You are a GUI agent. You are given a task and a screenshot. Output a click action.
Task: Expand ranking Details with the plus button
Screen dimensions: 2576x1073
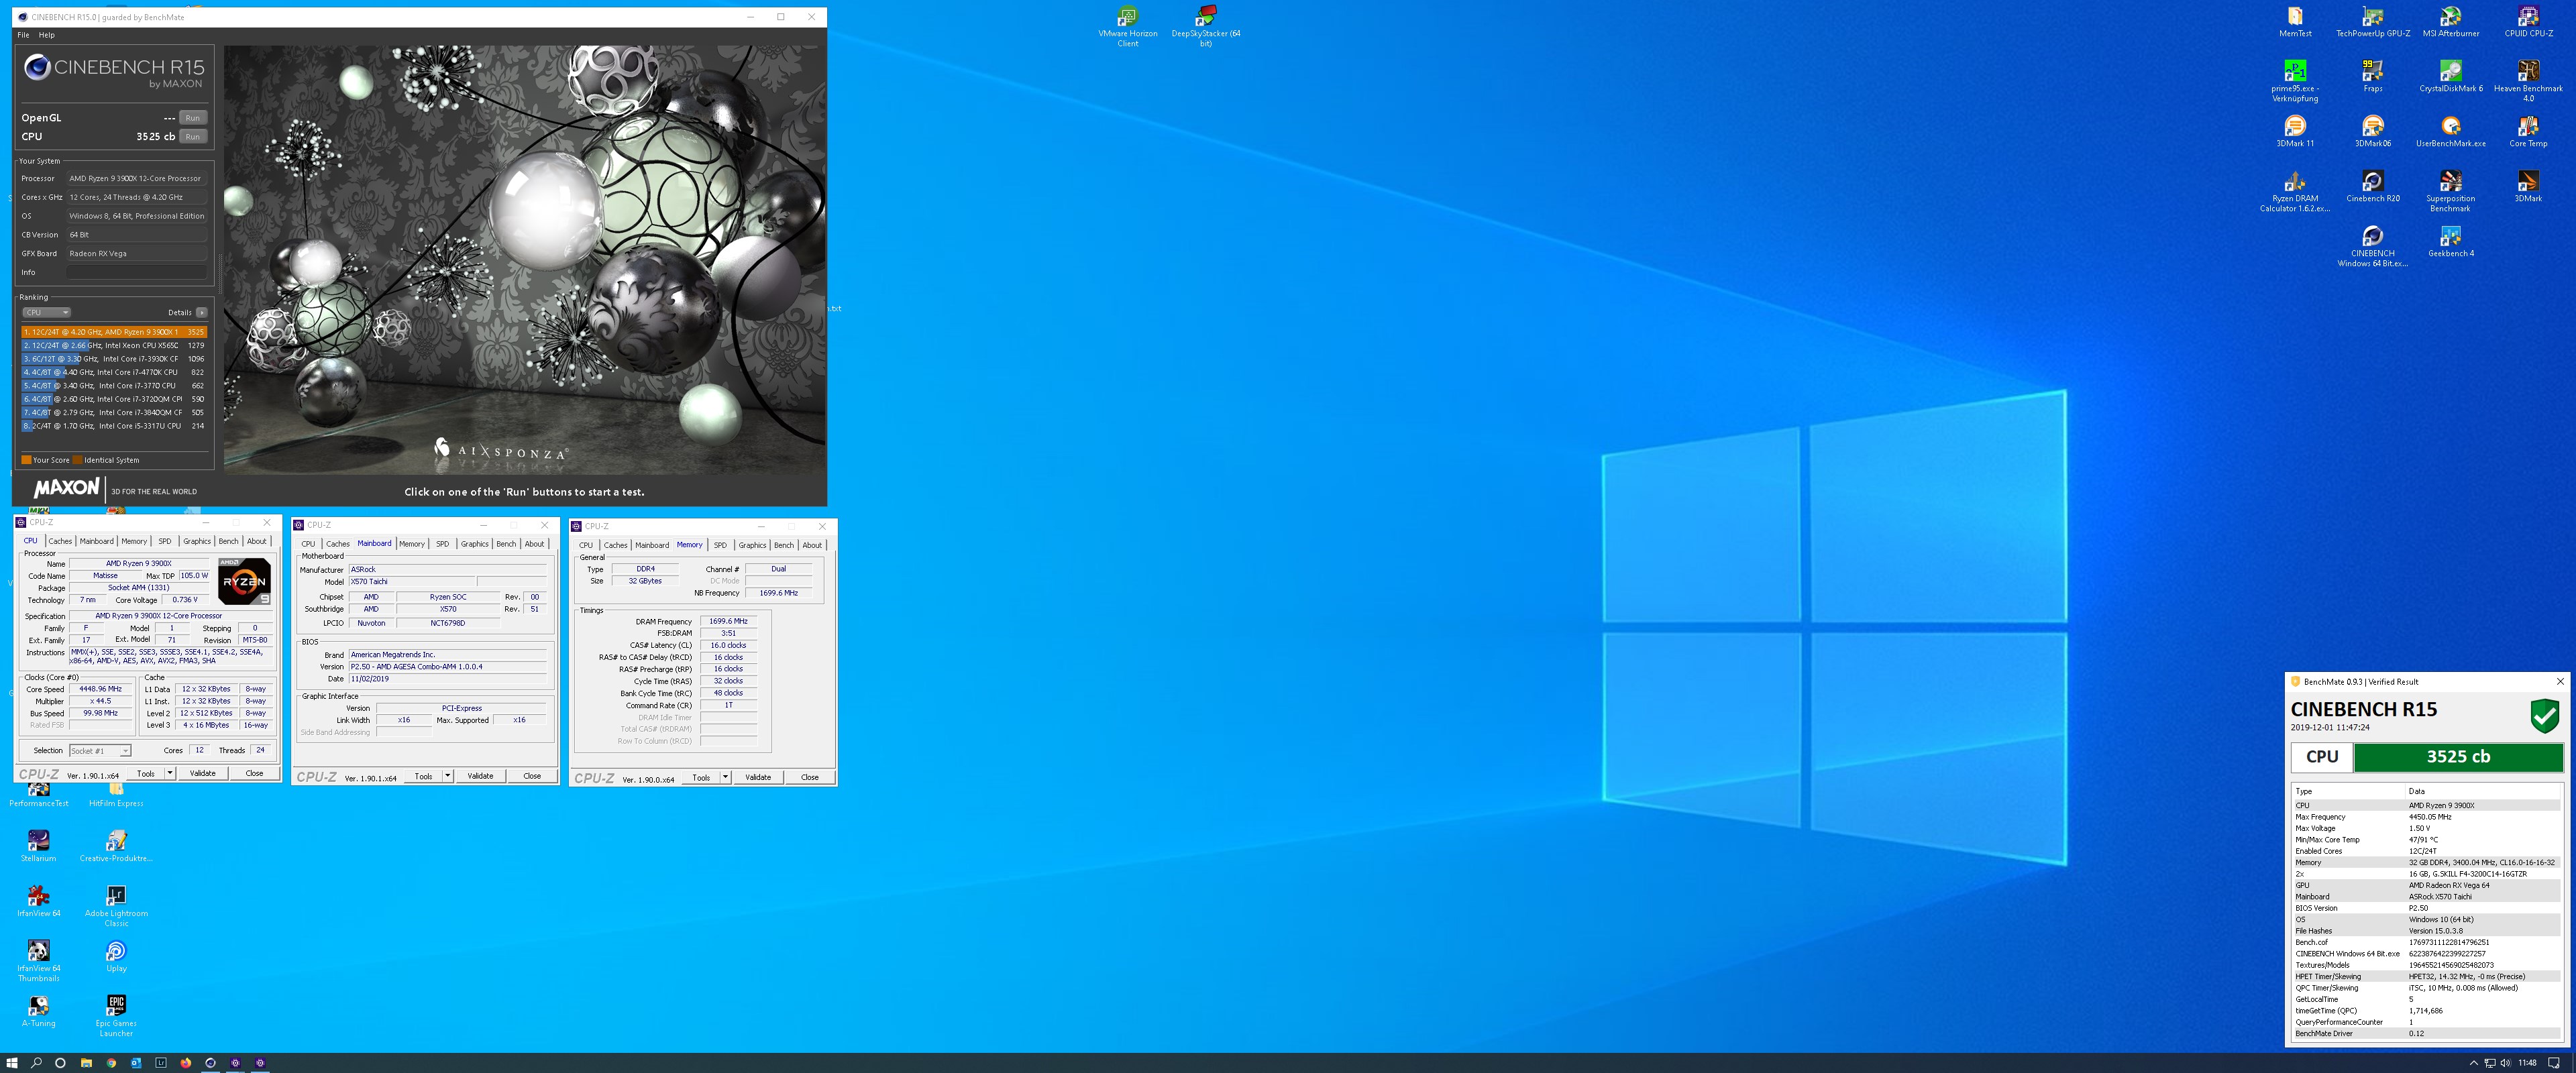pos(202,312)
